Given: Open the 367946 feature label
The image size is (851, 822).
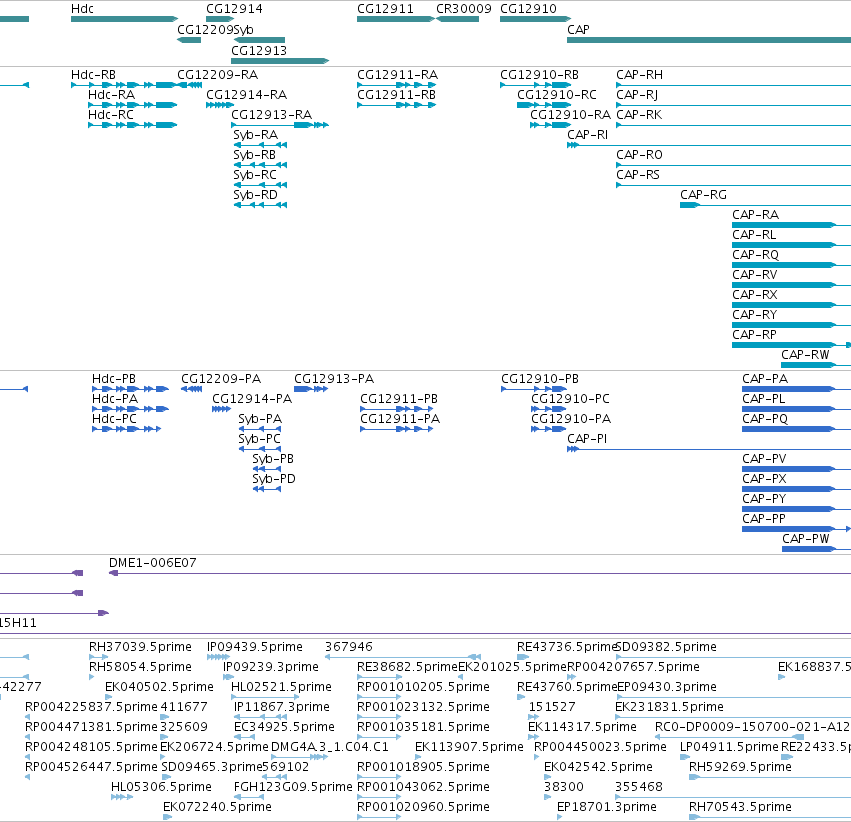Looking at the screenshot, I should [348, 647].
